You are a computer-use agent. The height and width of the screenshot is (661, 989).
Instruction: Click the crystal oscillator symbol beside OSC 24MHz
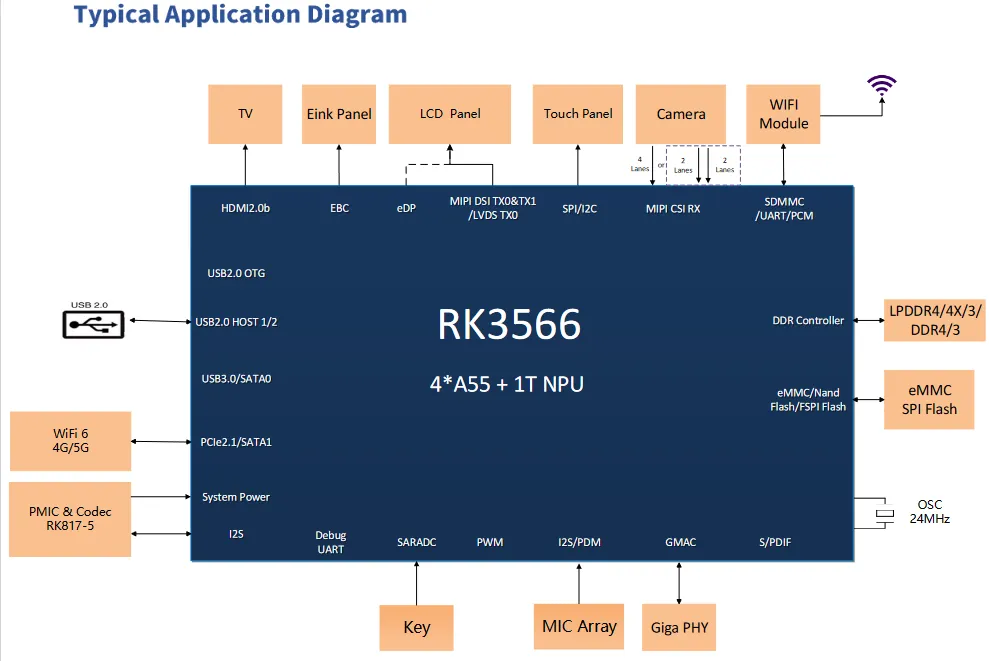point(885,513)
